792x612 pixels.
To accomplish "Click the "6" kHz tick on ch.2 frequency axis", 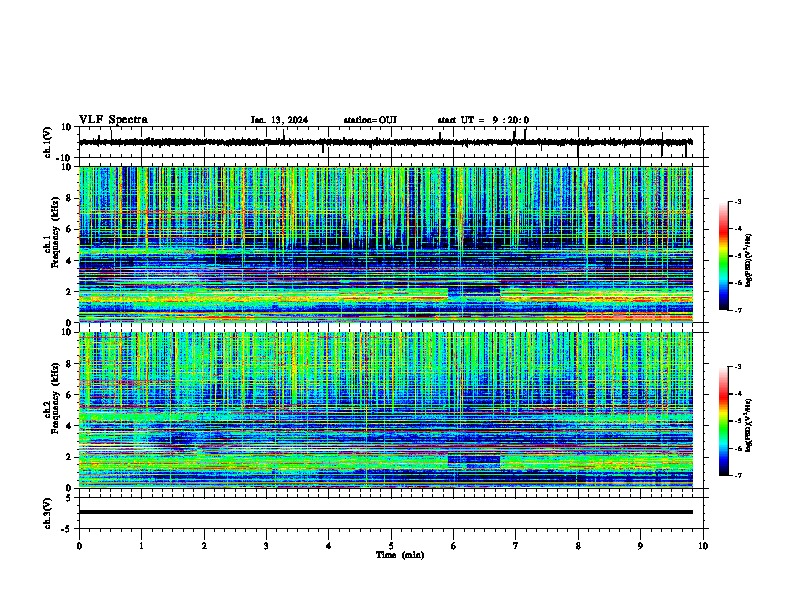I will pyautogui.click(x=69, y=394).
